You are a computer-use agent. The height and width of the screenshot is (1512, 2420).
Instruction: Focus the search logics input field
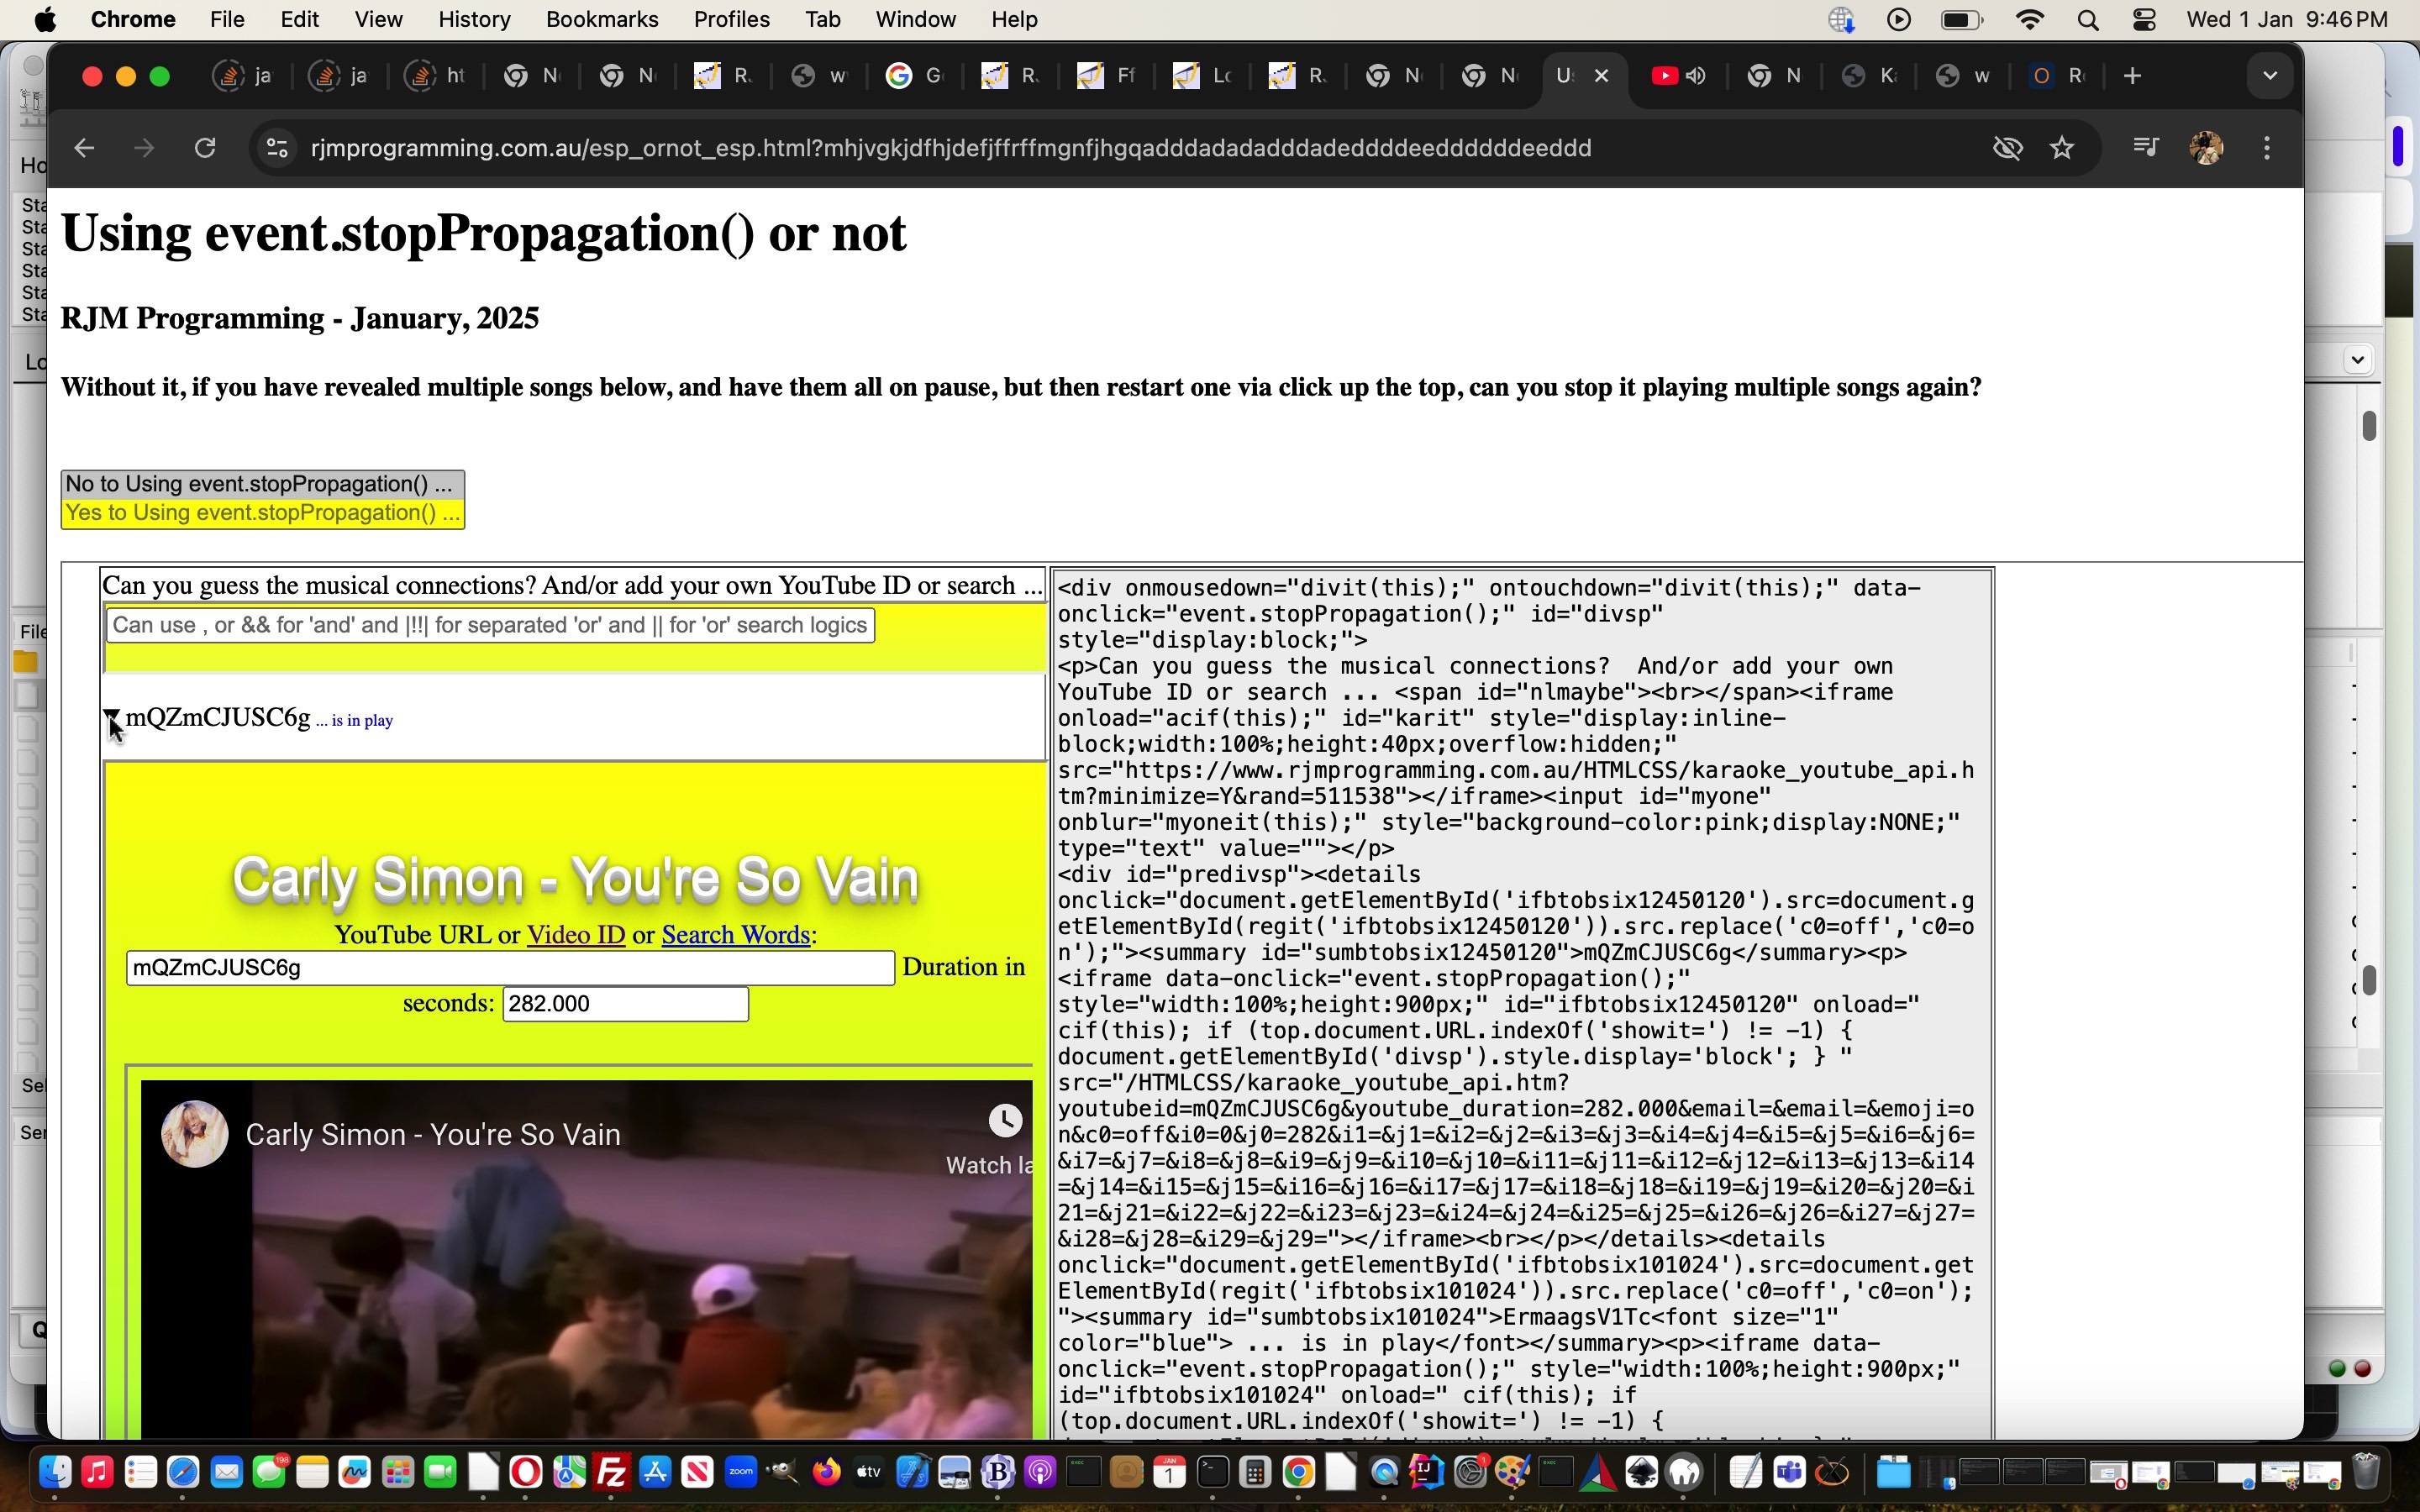coord(490,626)
